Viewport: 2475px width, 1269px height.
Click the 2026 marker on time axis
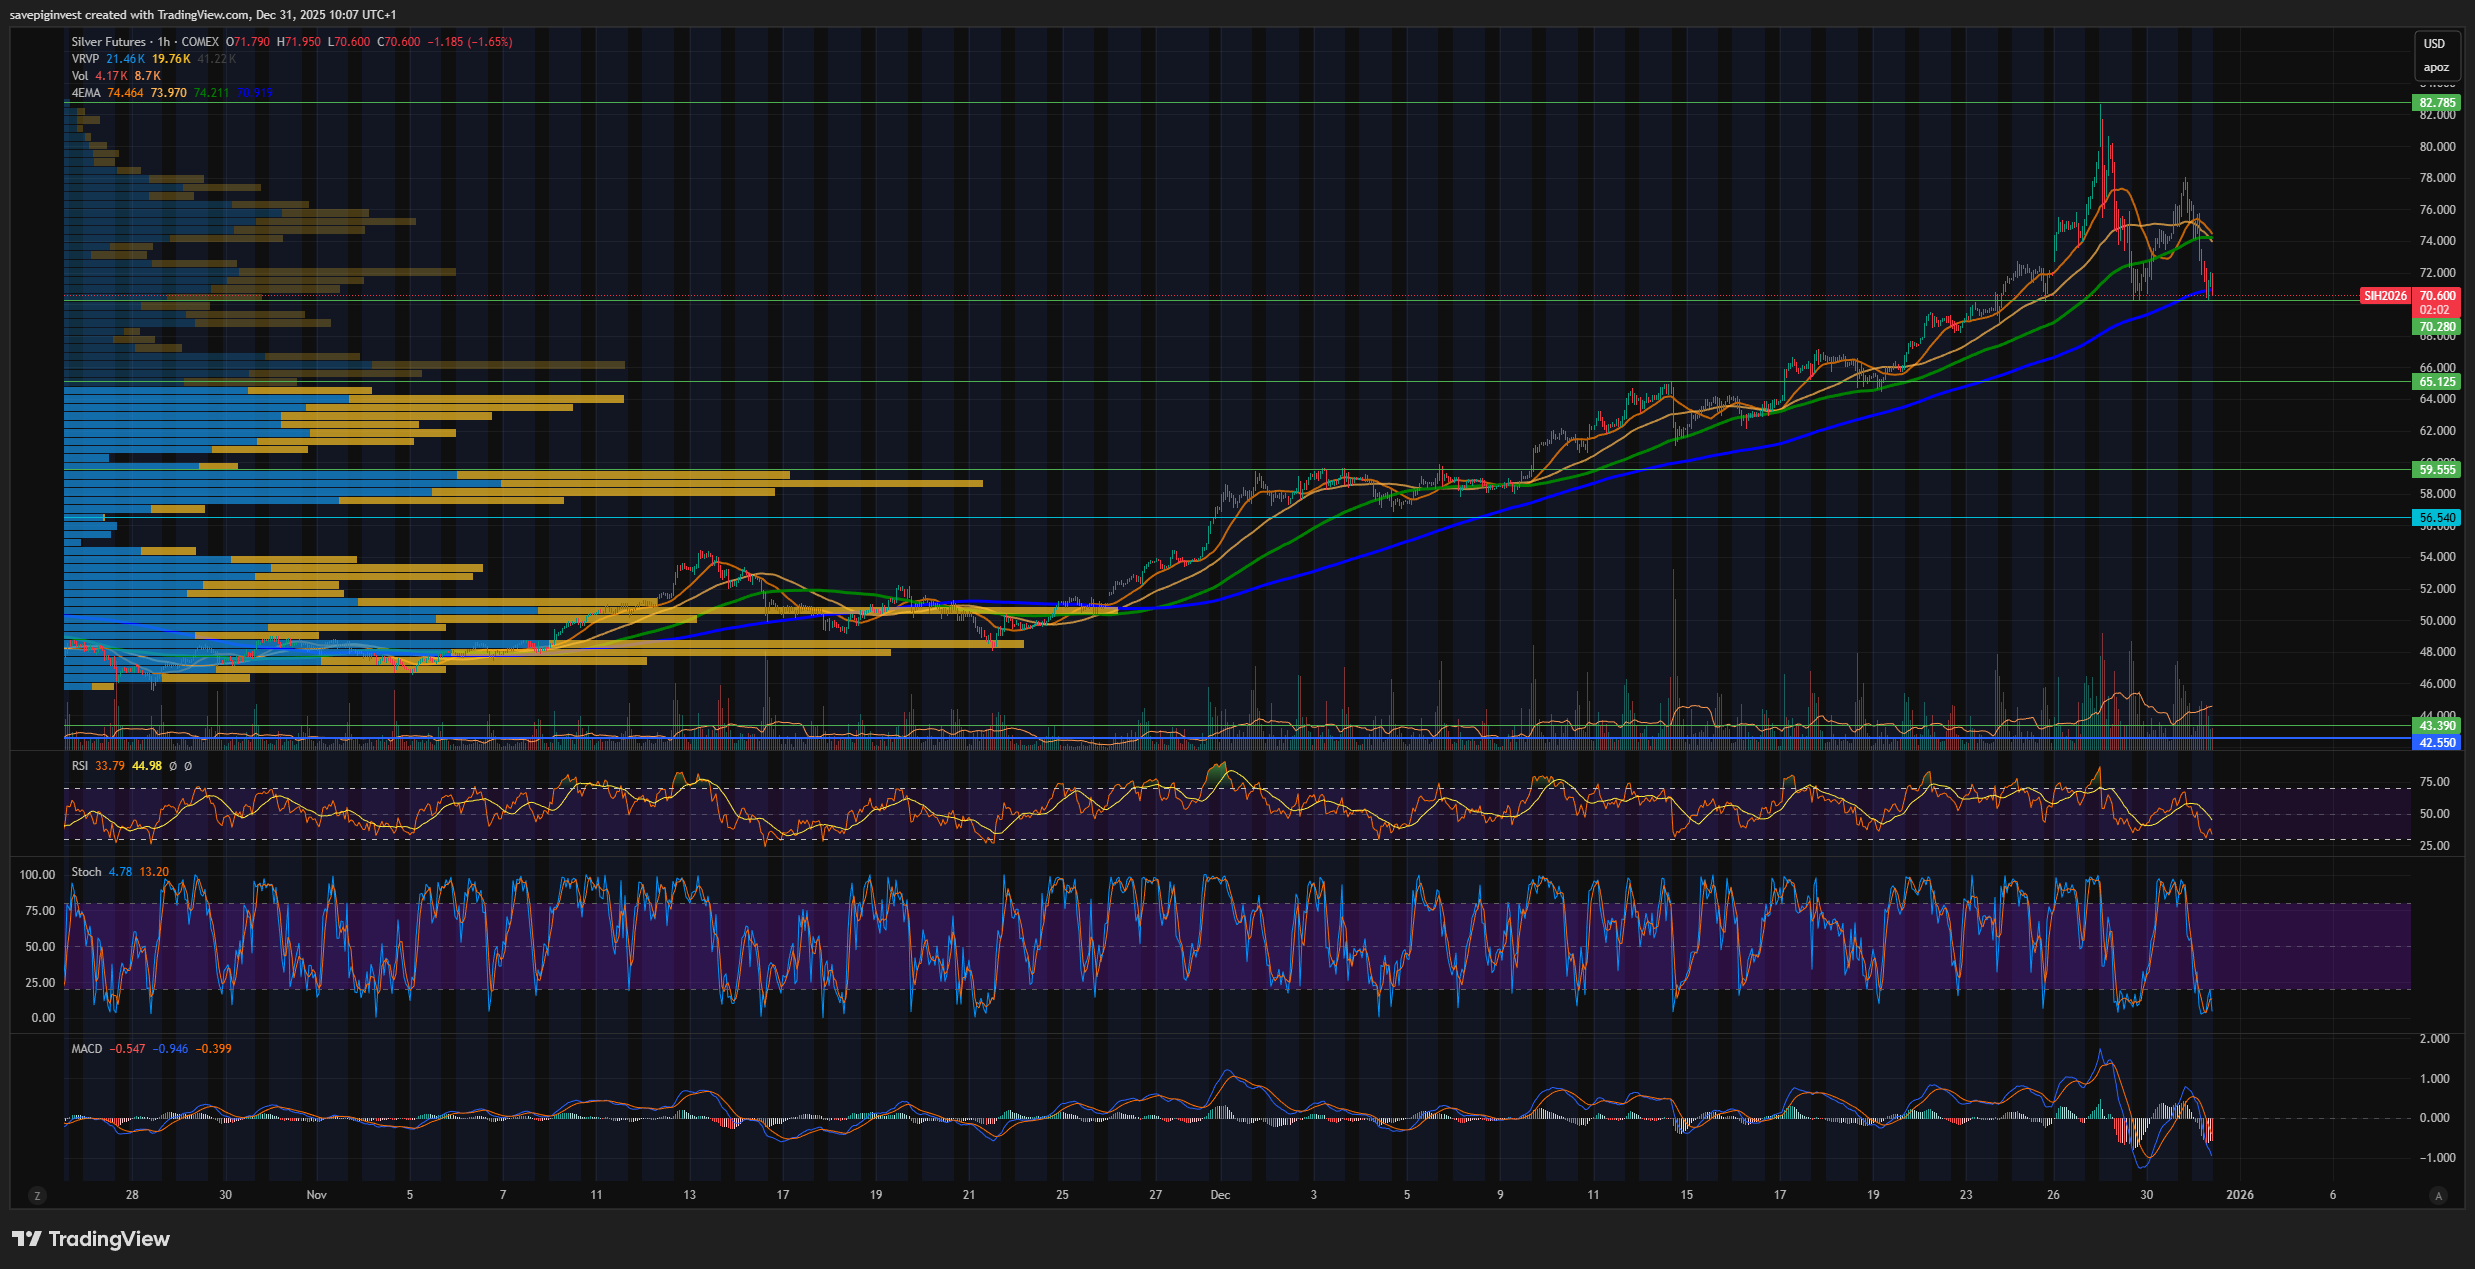[2240, 1195]
